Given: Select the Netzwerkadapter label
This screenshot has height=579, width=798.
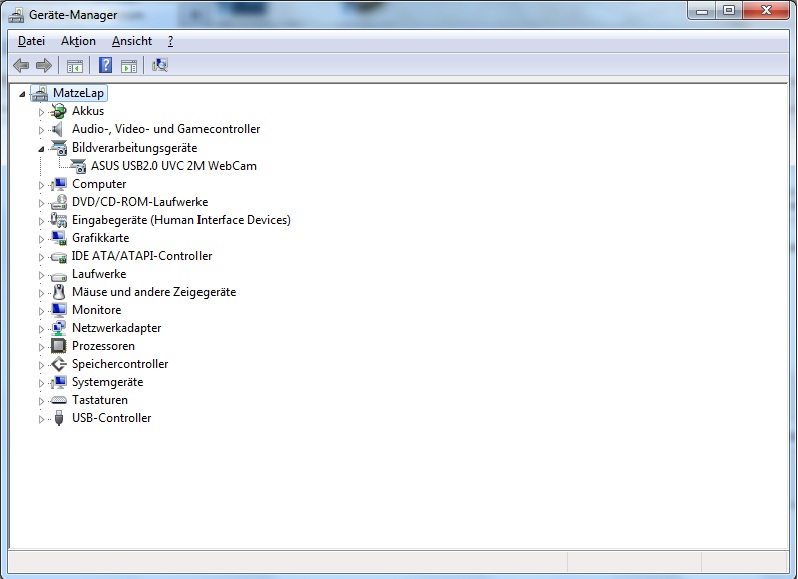Looking at the screenshot, I should pos(117,328).
